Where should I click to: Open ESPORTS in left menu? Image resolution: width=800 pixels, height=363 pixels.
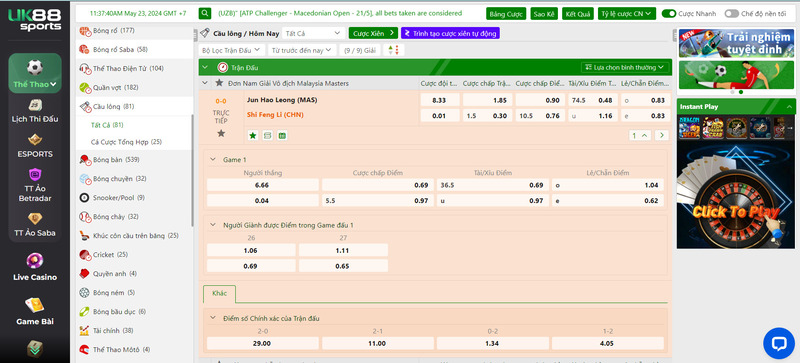pos(35,146)
